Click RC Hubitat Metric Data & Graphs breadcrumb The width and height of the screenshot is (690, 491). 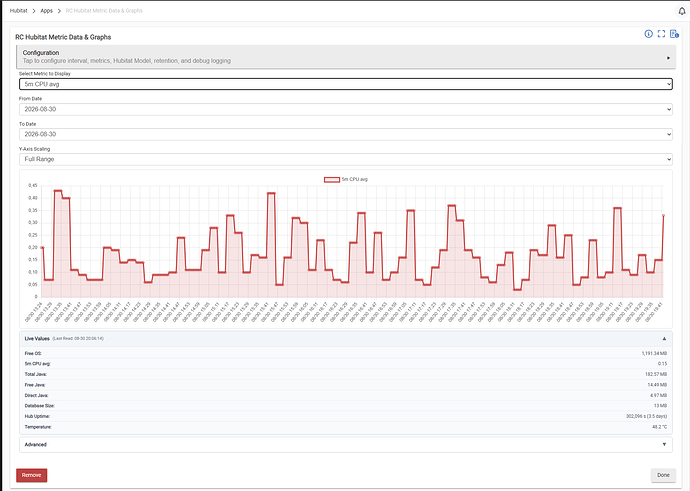coord(104,11)
